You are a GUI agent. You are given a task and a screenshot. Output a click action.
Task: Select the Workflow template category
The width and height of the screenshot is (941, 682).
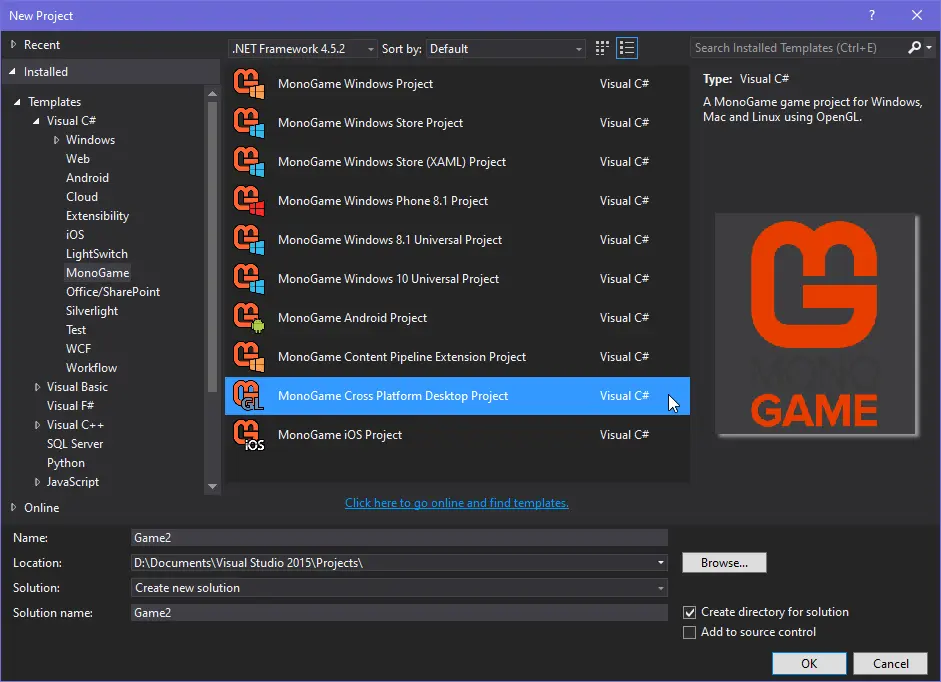tap(91, 368)
